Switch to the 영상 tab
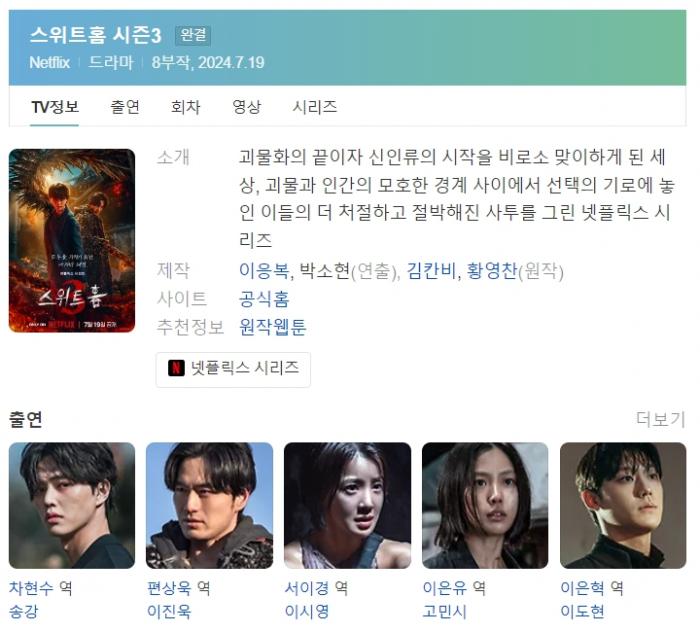 pyautogui.click(x=246, y=107)
